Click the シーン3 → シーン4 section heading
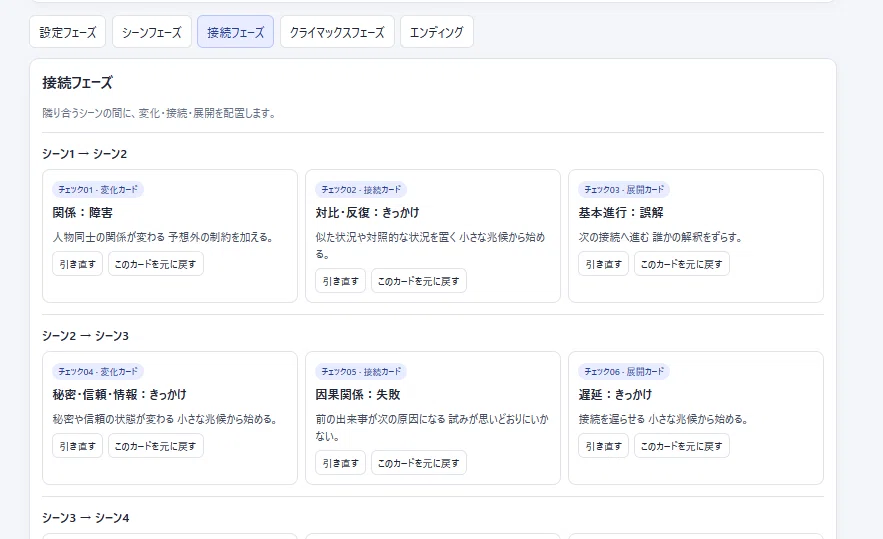Image resolution: width=883 pixels, height=539 pixels. [86, 518]
